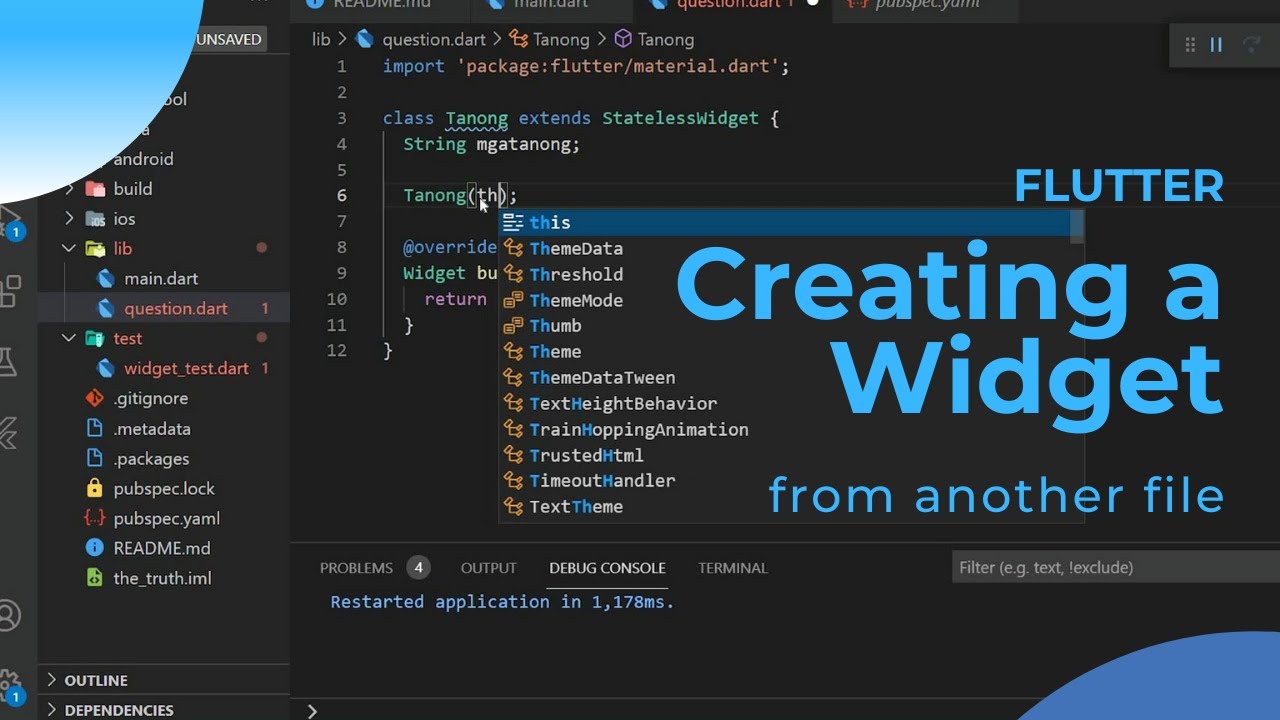Open the .metadata file
The image size is (1280, 720).
tap(152, 428)
